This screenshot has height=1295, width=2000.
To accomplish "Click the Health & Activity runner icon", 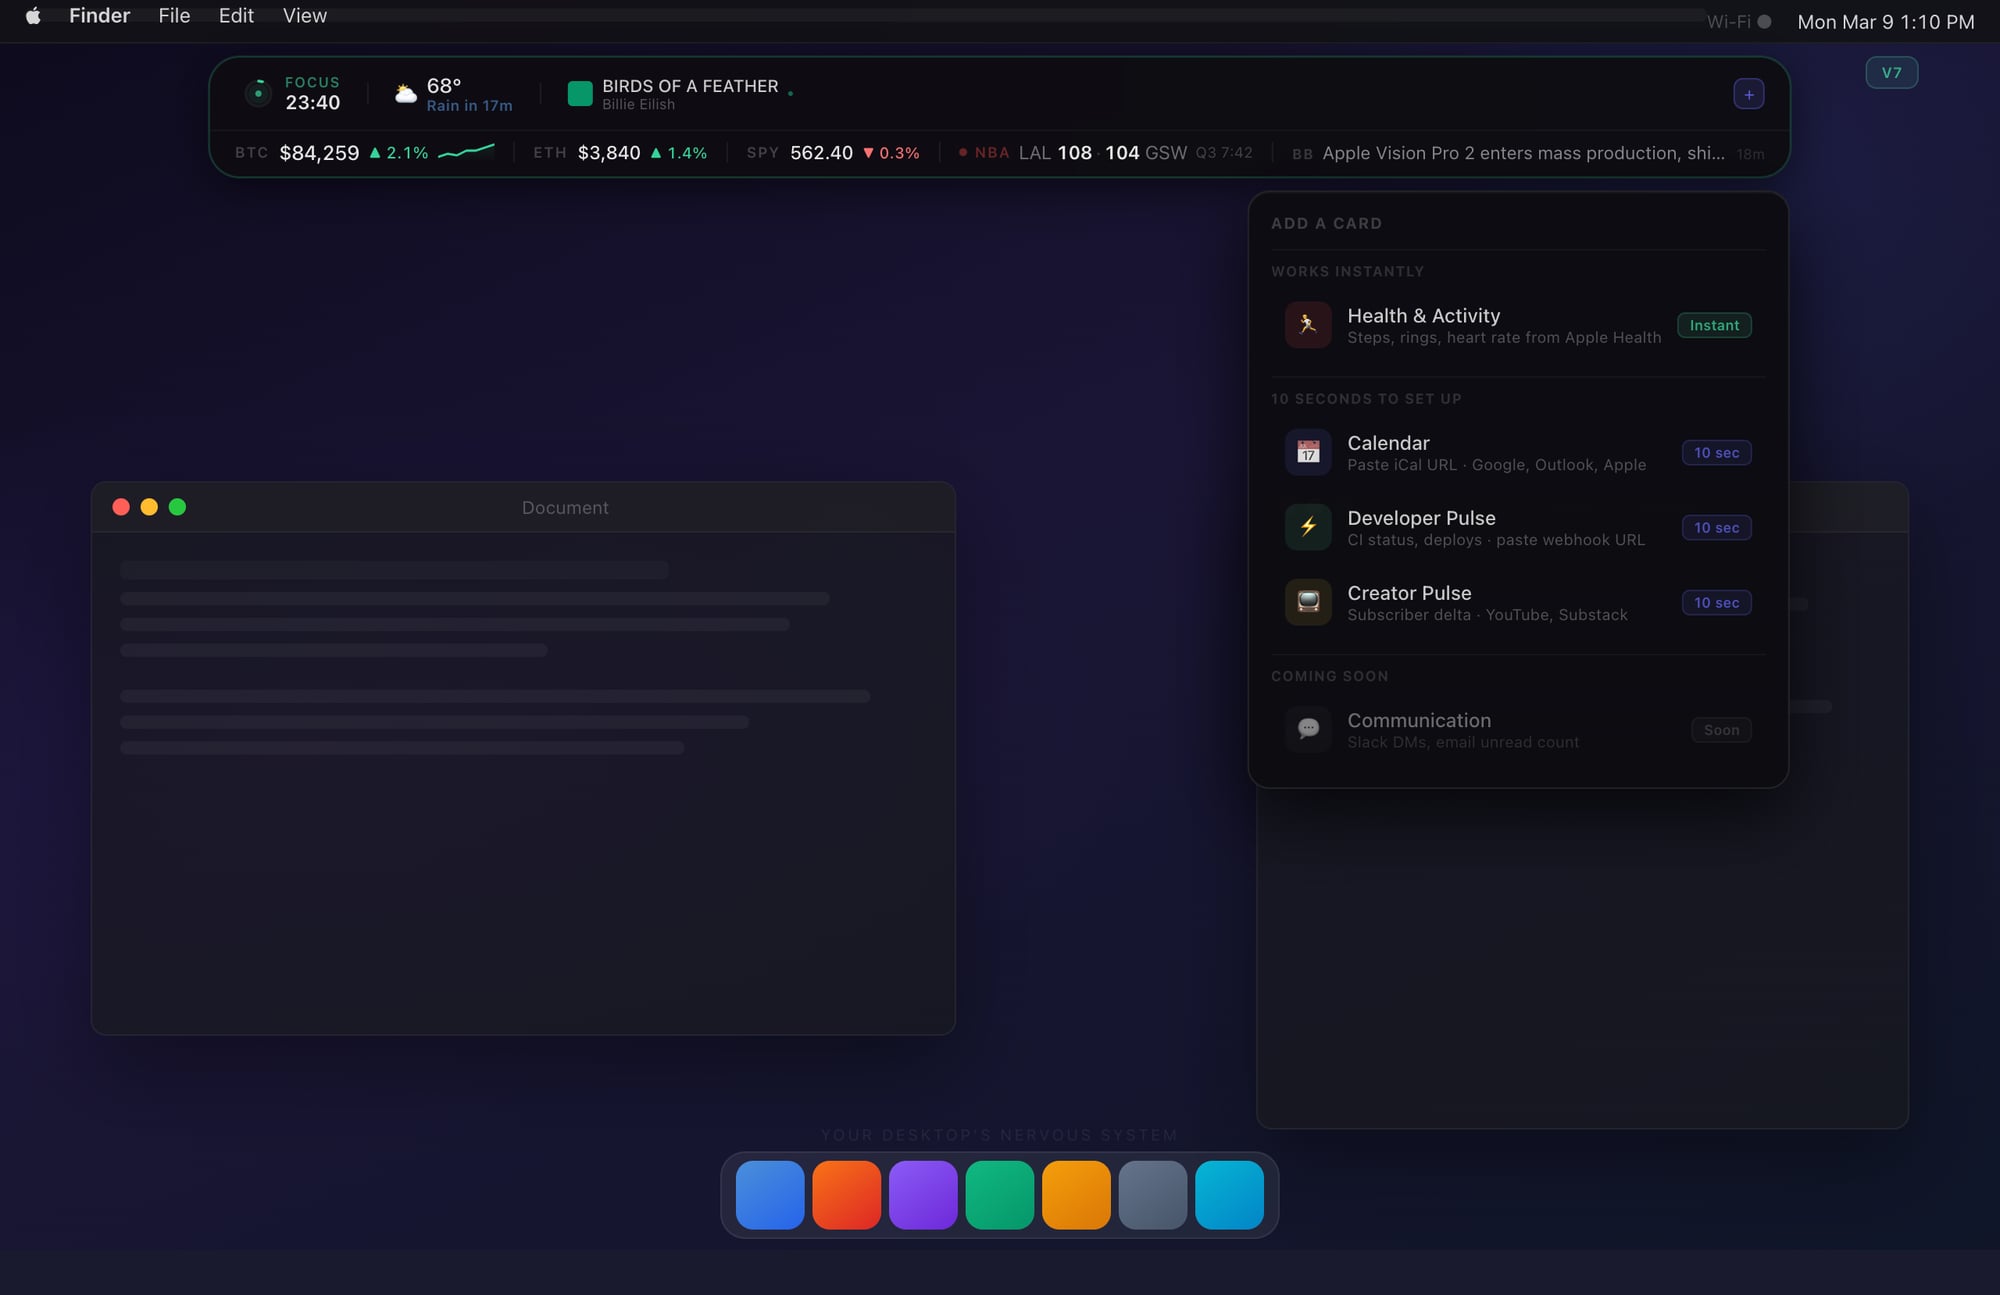I will [1307, 325].
